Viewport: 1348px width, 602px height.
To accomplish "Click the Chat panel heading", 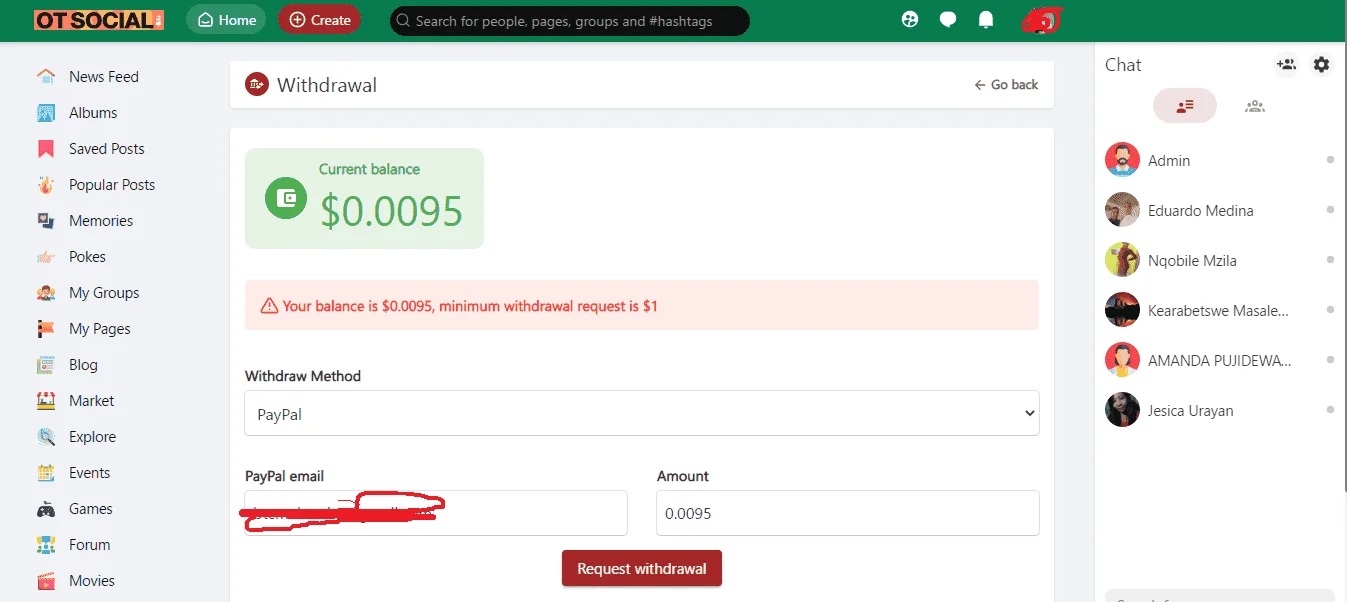I will tap(1123, 65).
